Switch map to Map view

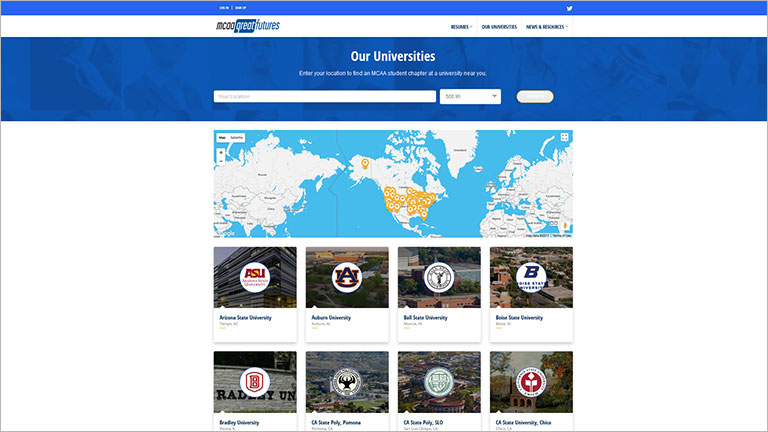tap(222, 138)
